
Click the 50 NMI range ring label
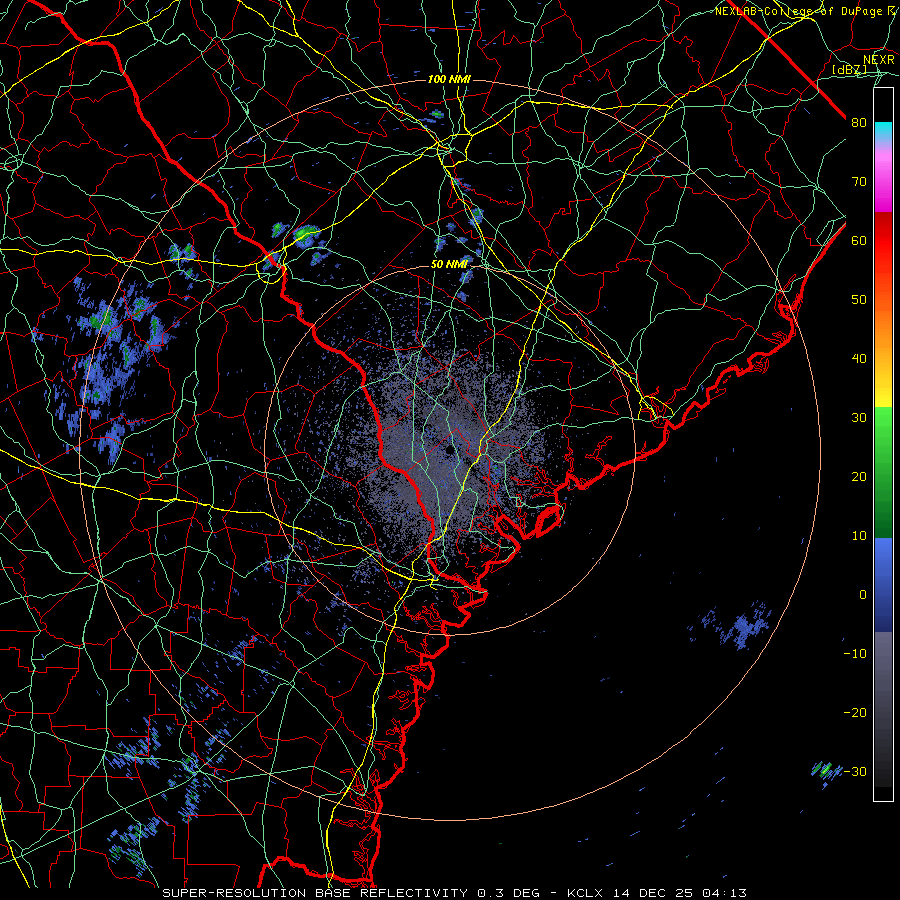[x=449, y=264]
